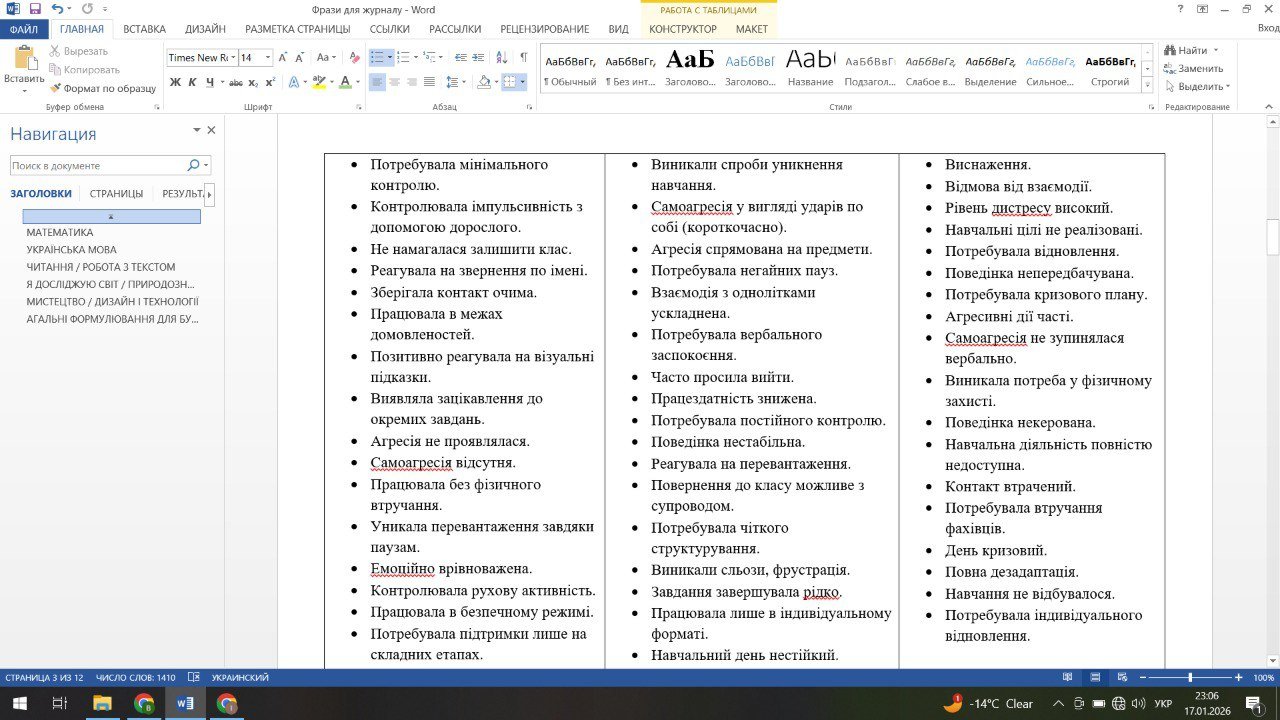Open the font name dropdown

click(232, 58)
